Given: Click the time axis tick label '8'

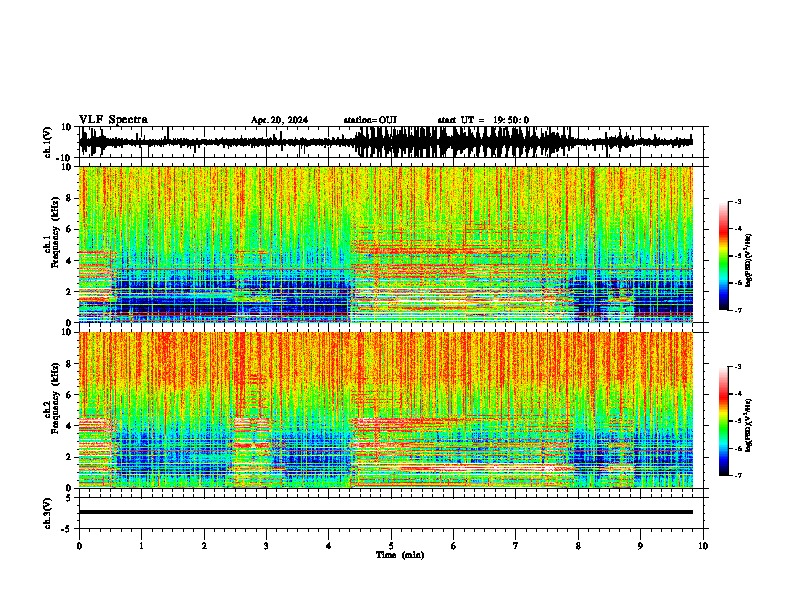Looking at the screenshot, I should 578,546.
